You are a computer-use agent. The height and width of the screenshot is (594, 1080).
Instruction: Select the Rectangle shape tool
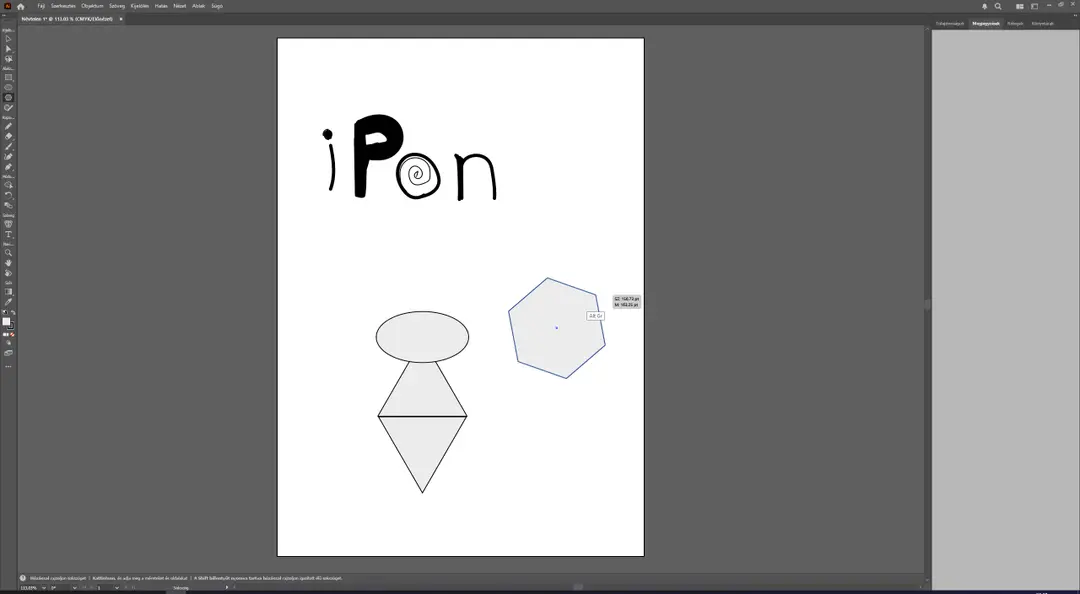coord(8,78)
